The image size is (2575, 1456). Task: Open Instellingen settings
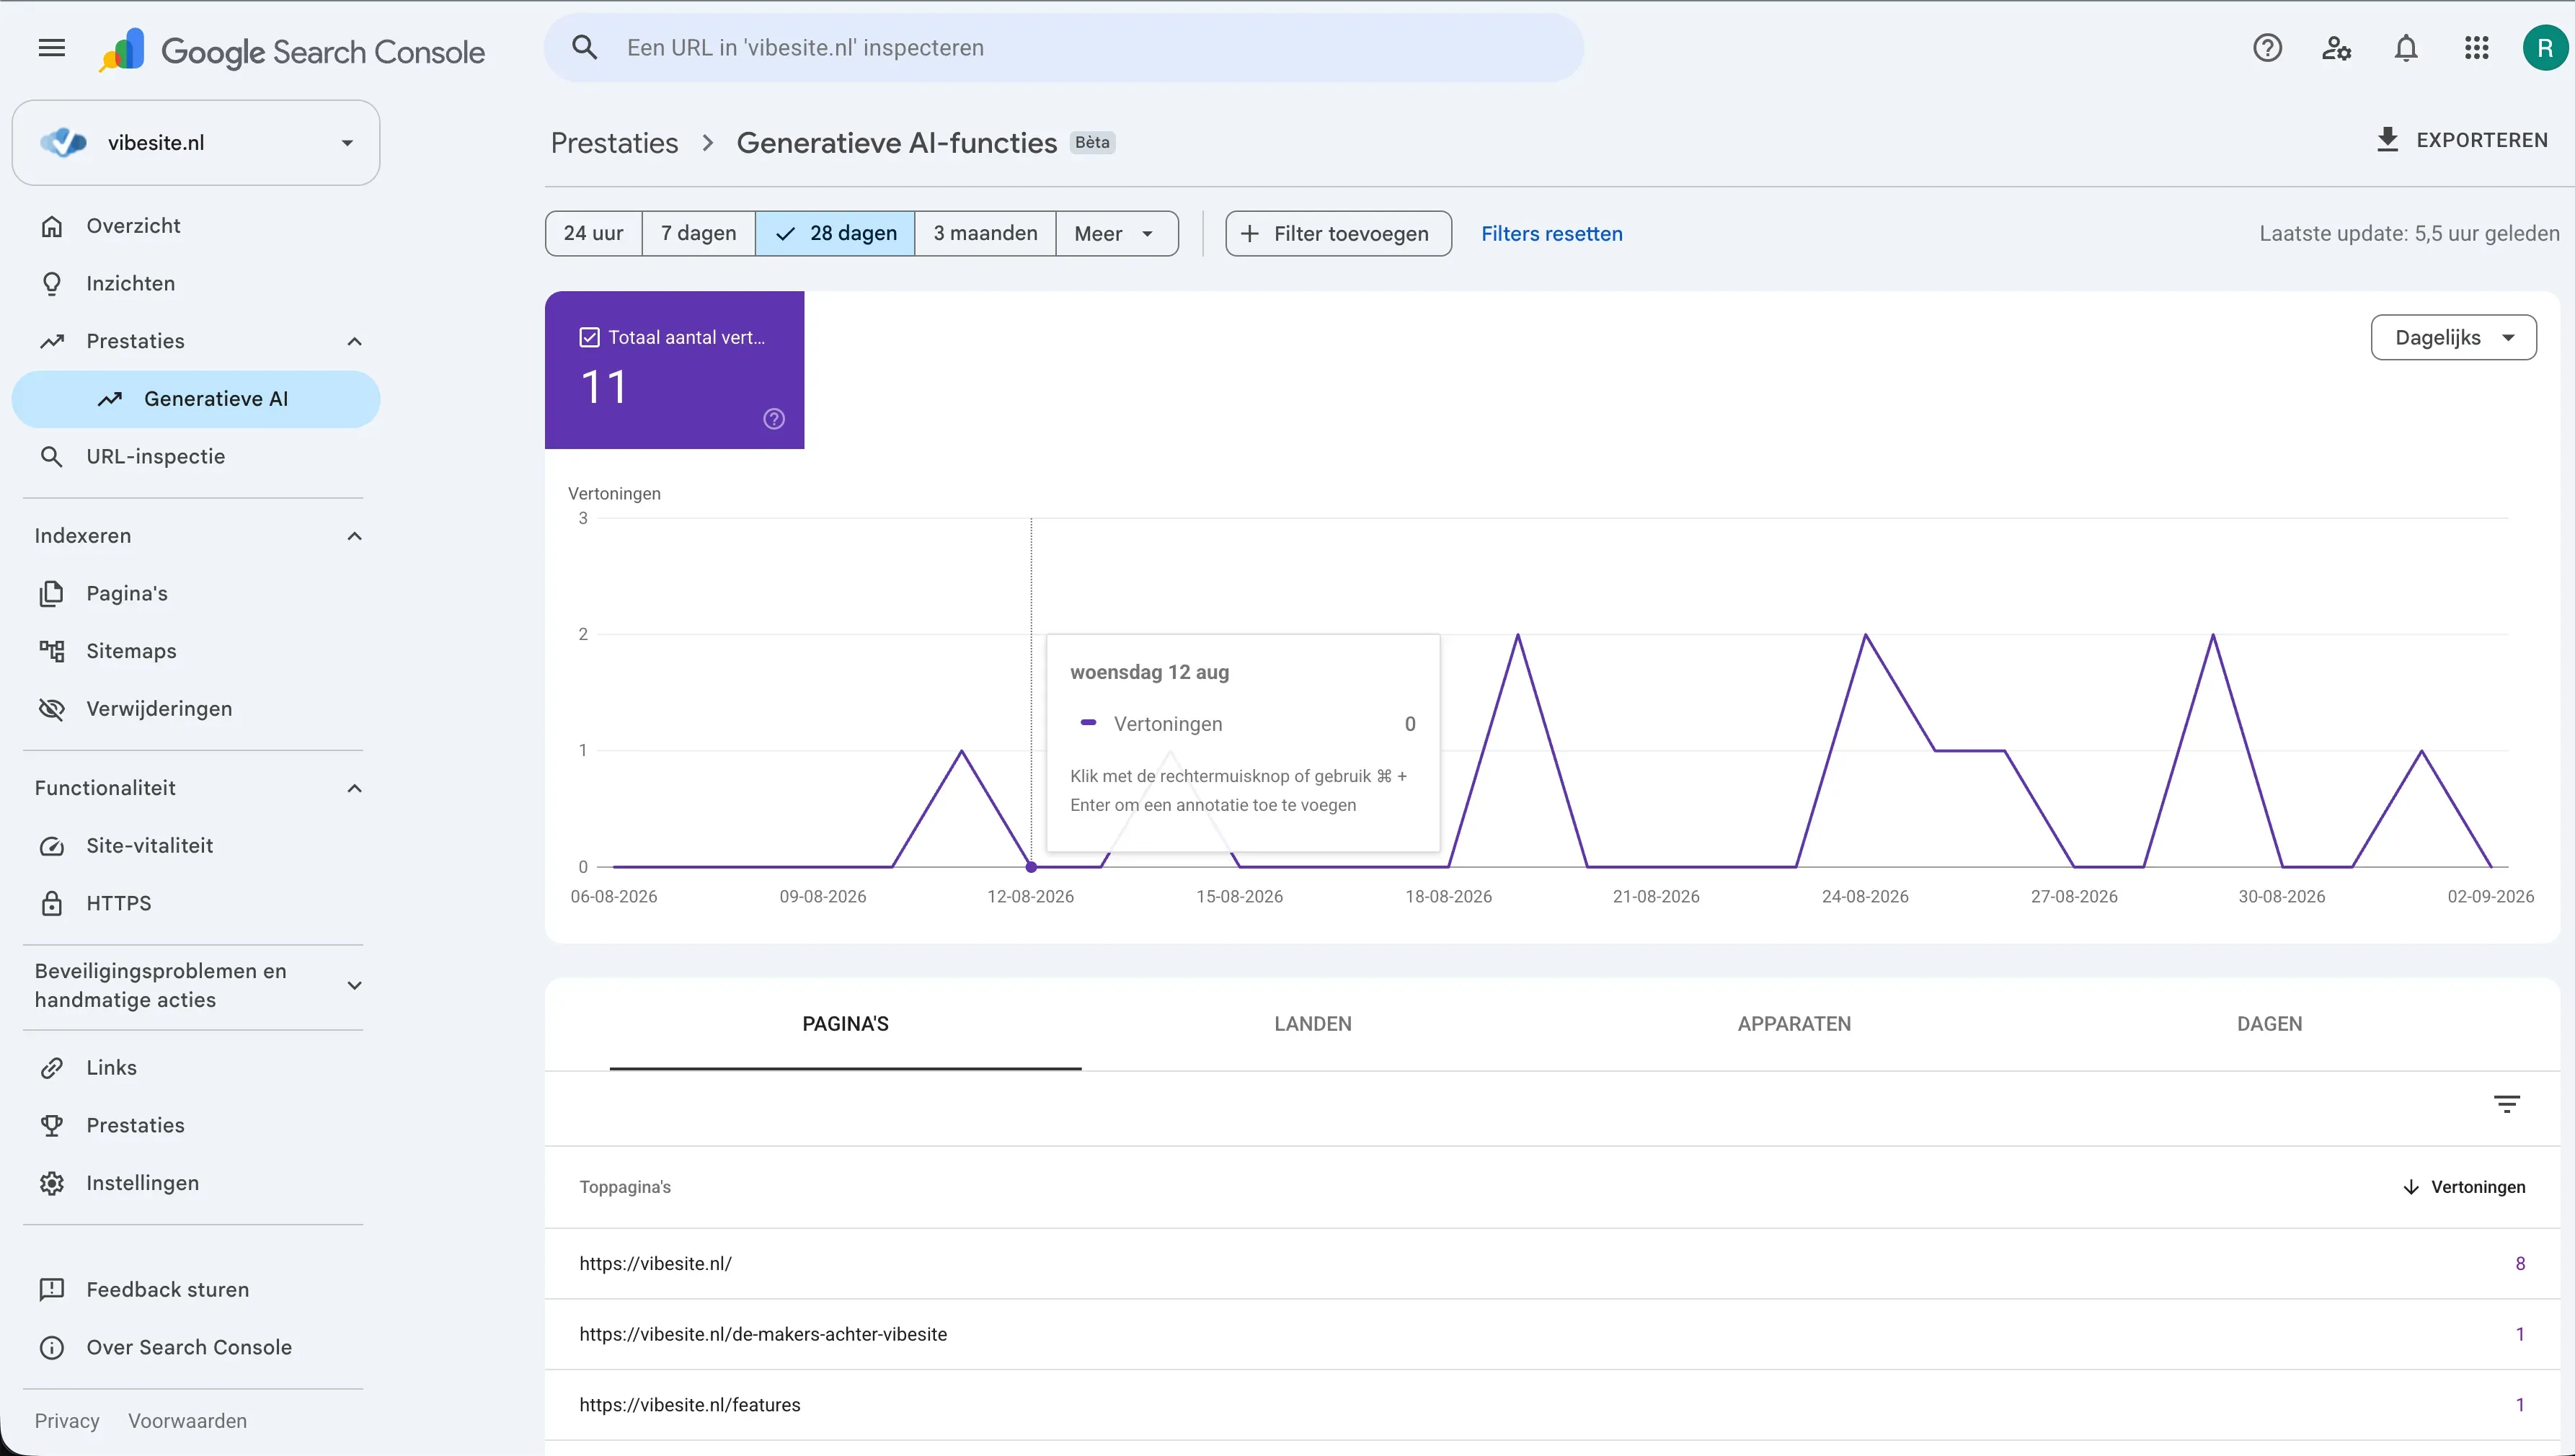pyautogui.click(x=196, y=1183)
